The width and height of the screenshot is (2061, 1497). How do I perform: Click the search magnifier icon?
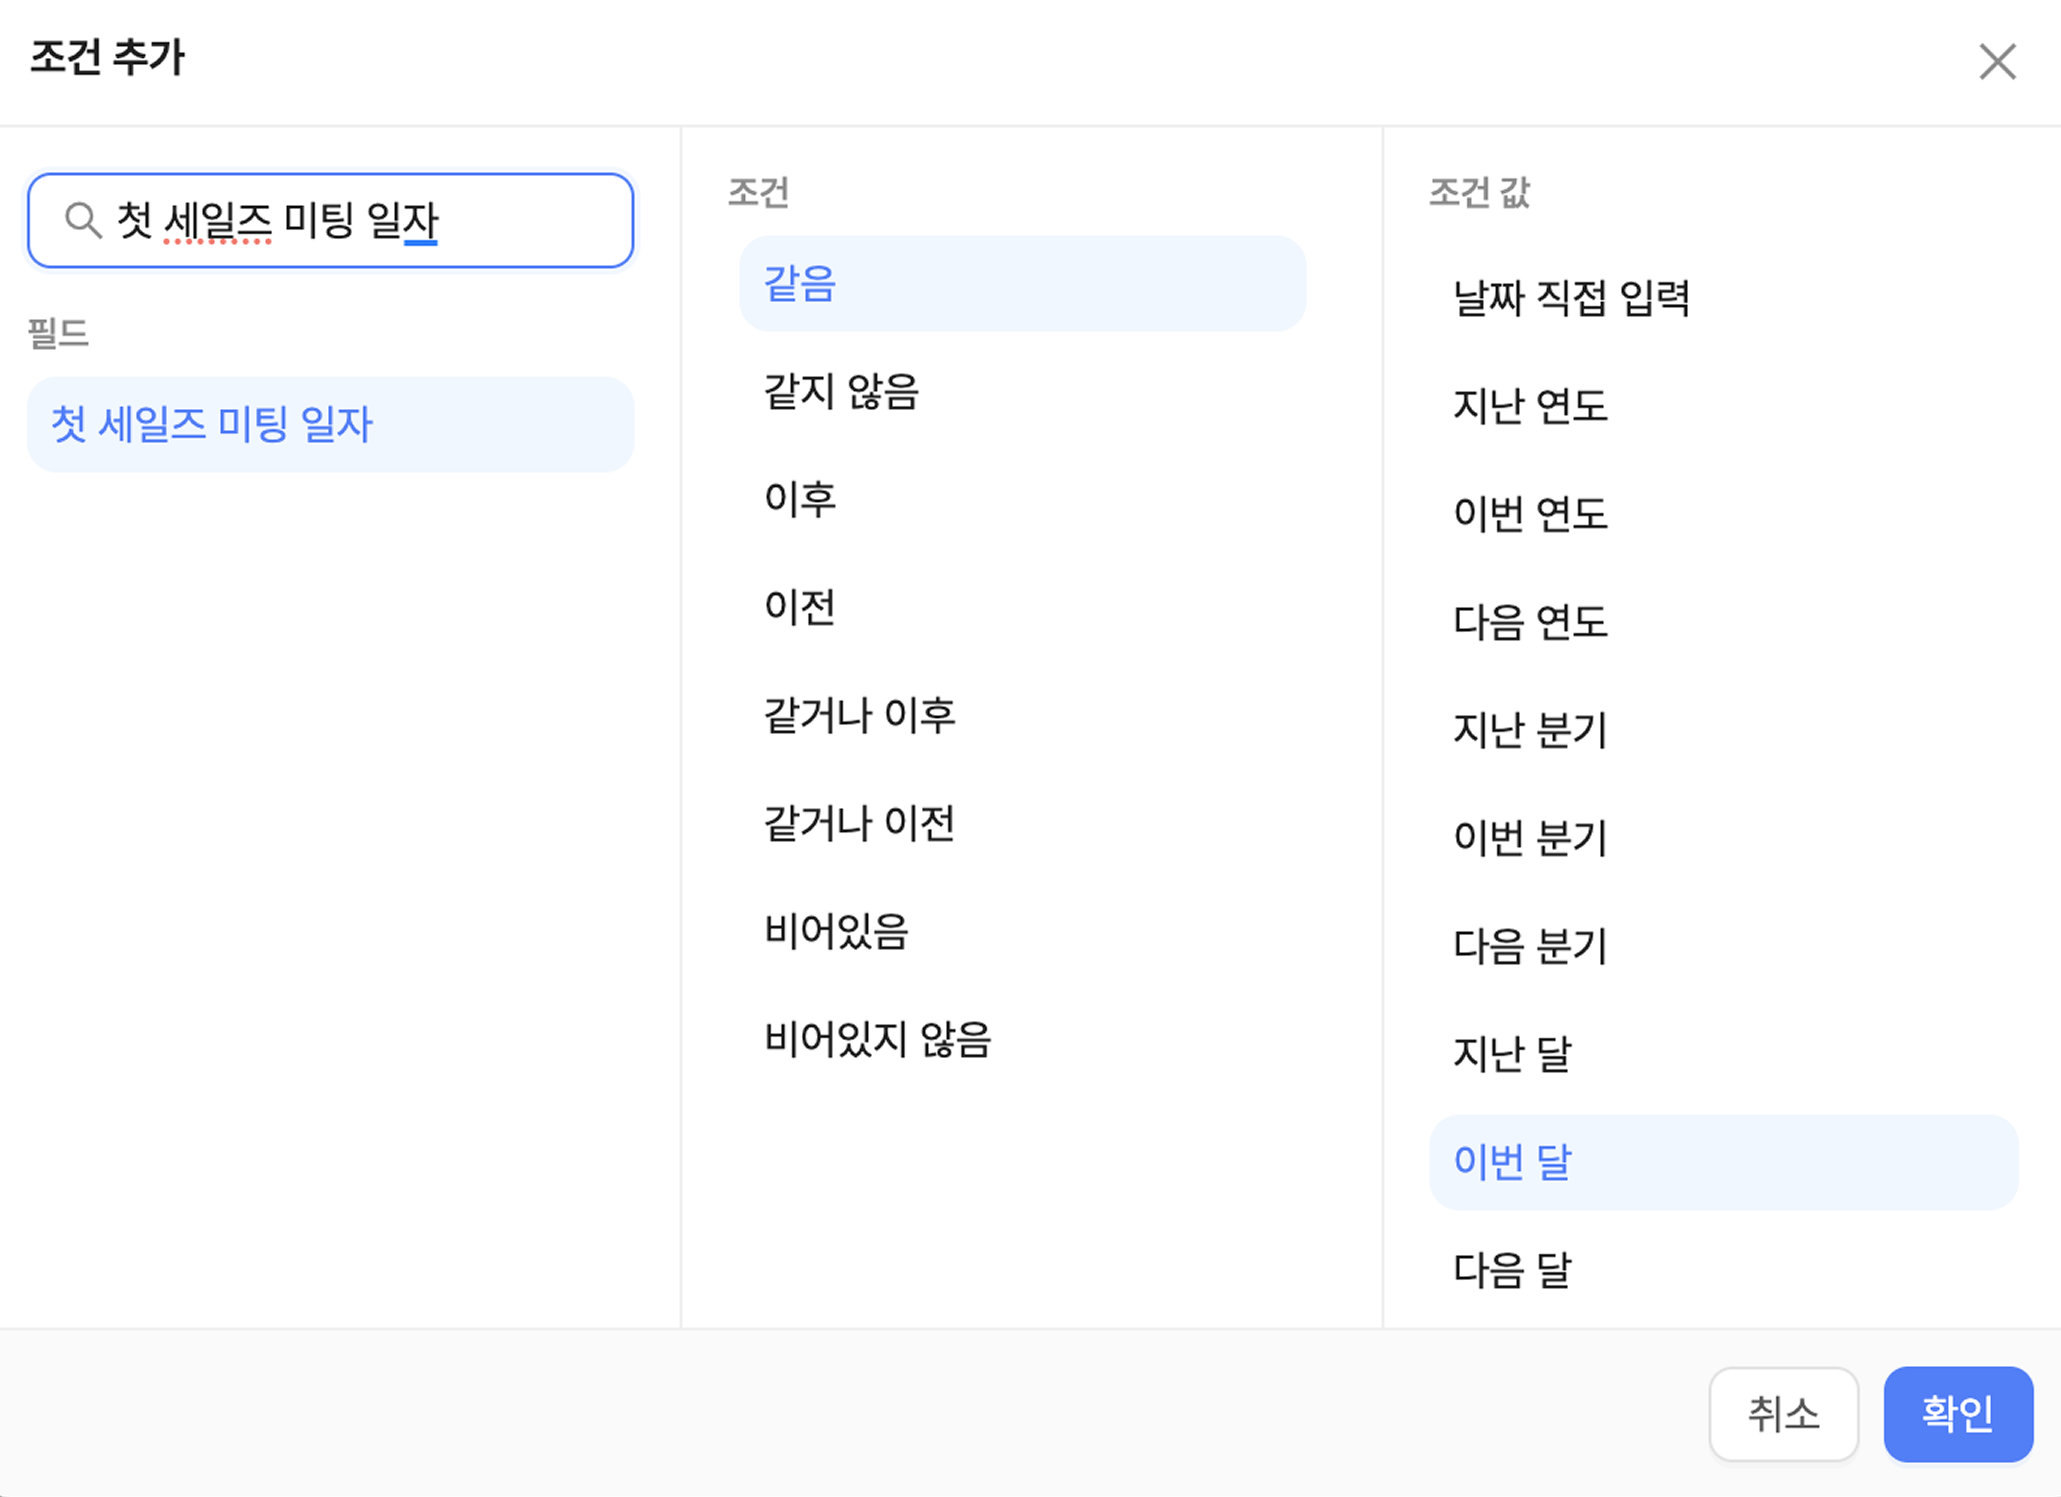click(83, 220)
